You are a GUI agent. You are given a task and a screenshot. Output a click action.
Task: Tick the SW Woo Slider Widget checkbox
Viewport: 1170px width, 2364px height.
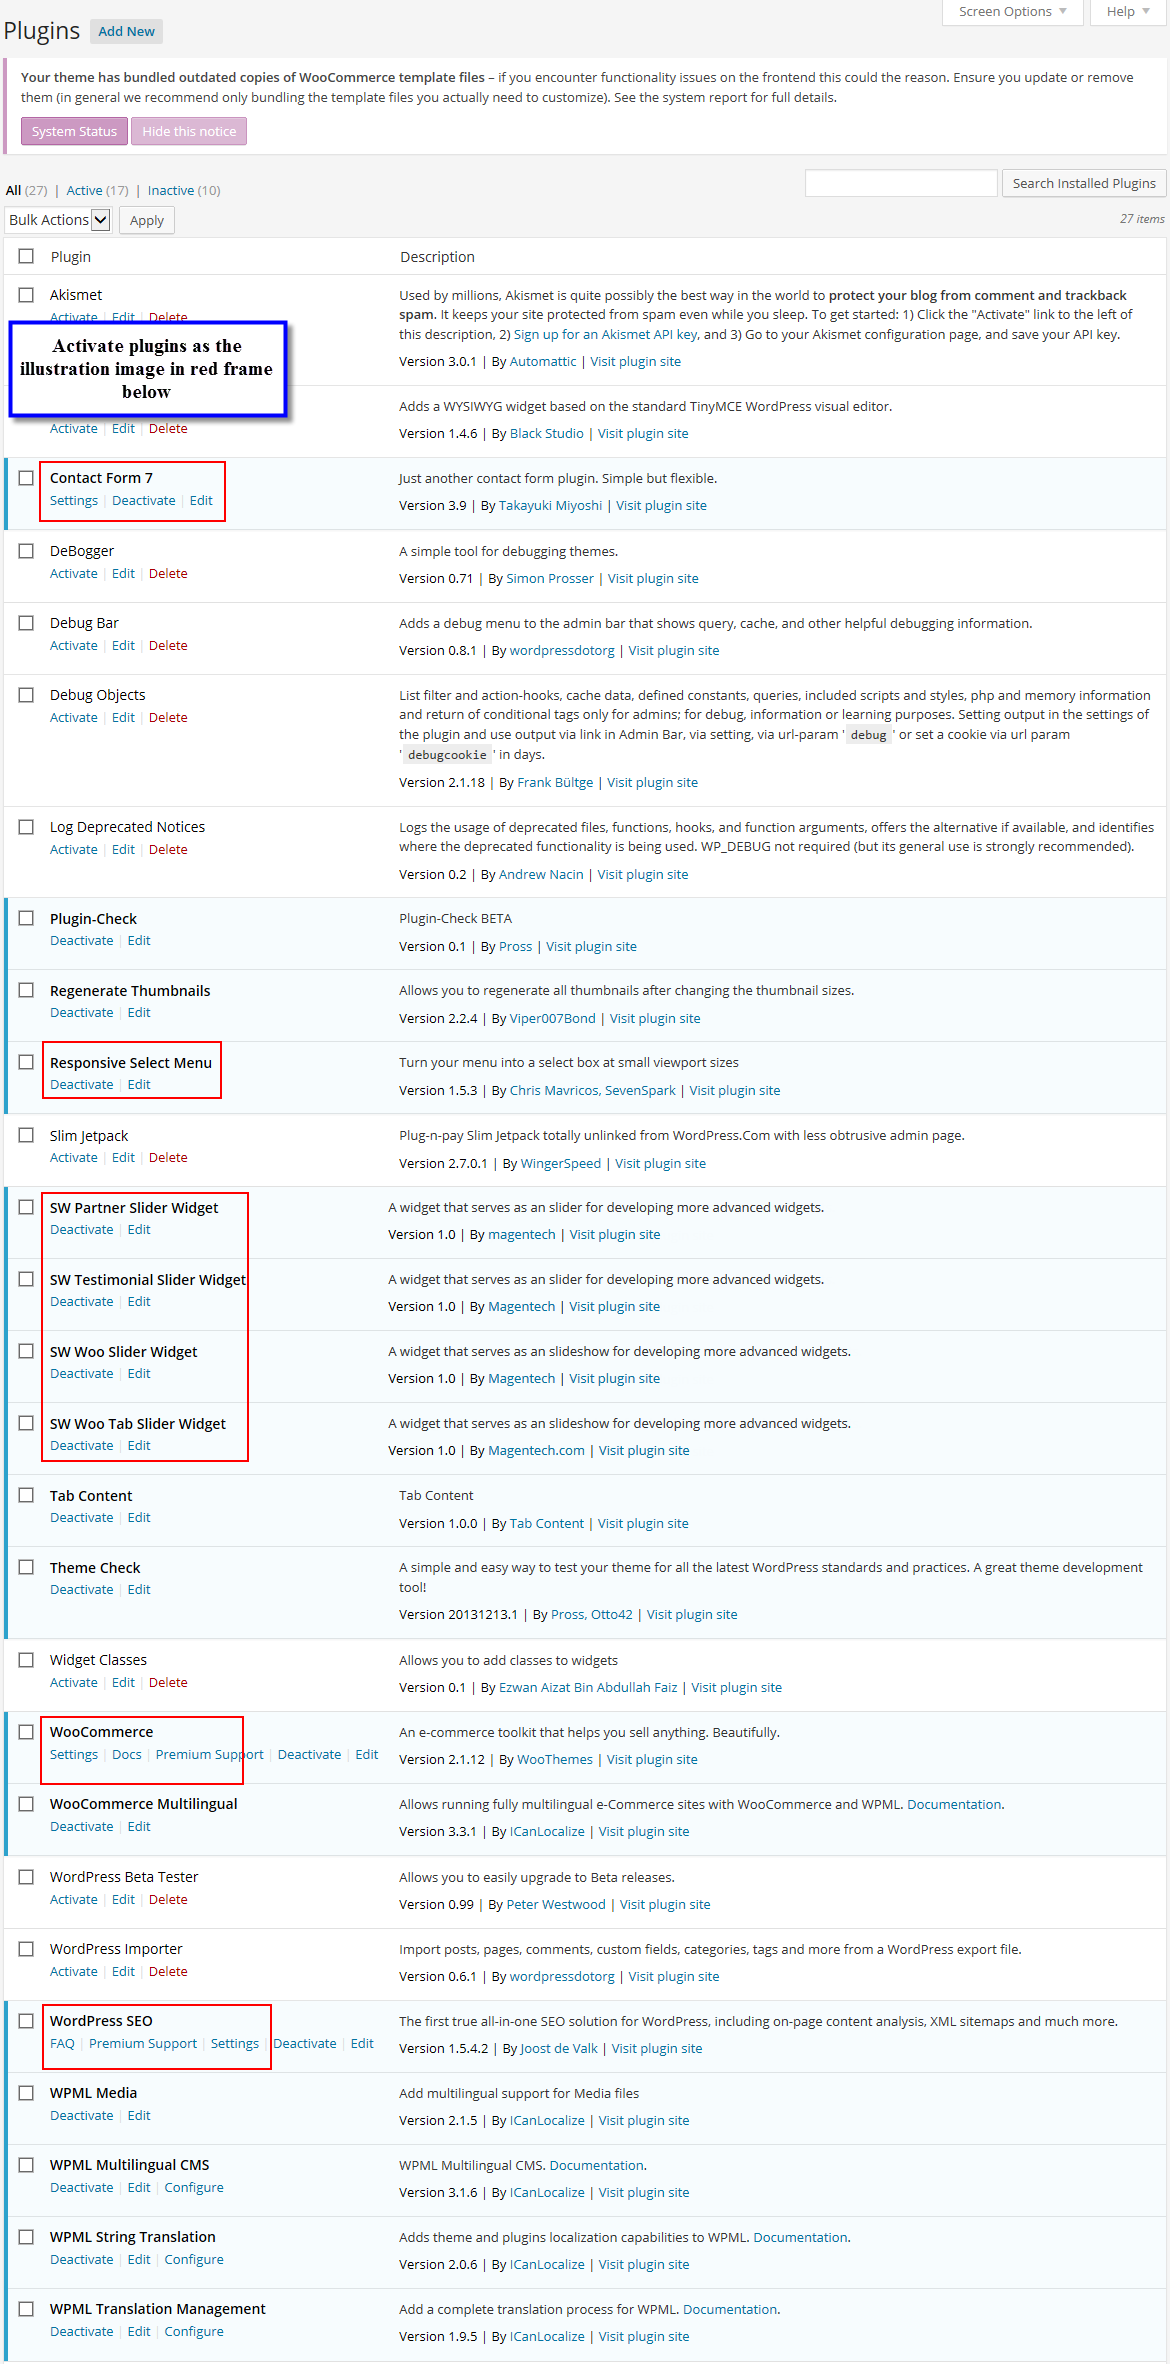click(x=26, y=1351)
